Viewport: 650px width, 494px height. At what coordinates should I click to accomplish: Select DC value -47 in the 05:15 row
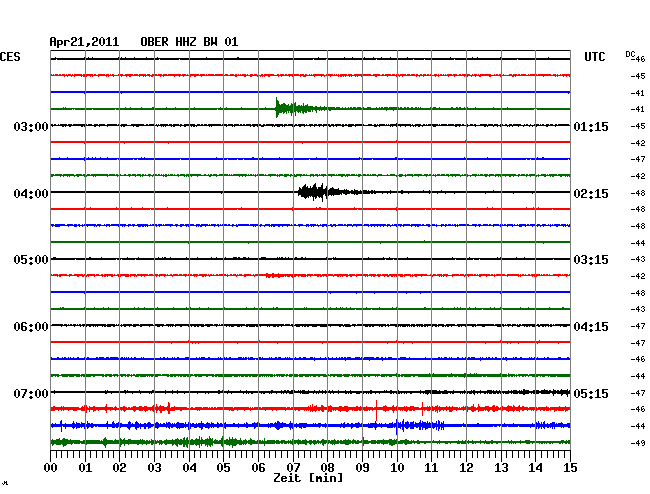tap(638, 393)
